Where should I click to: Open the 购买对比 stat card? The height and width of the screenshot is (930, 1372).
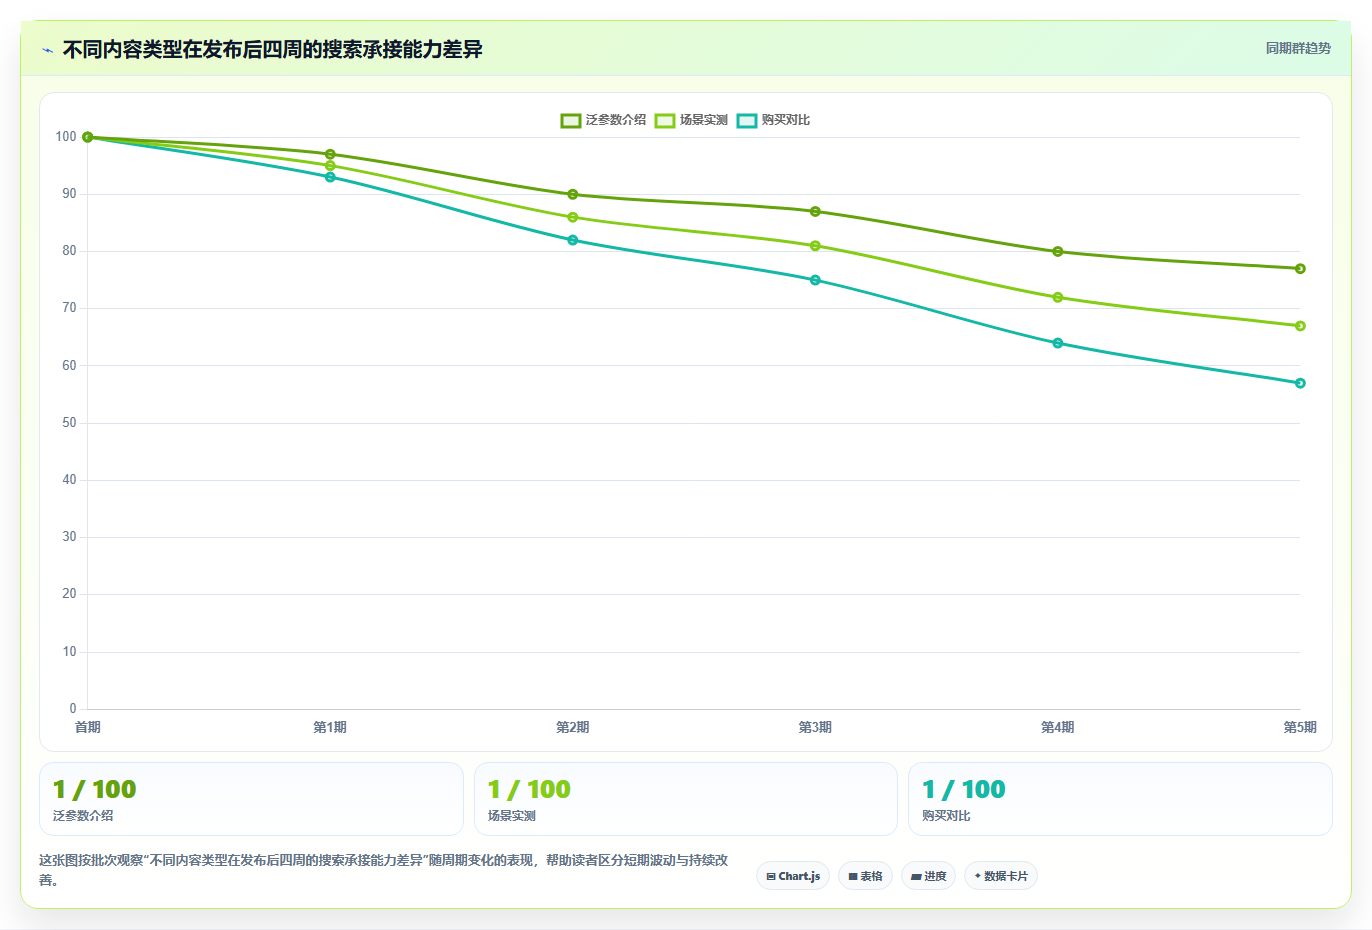tap(1120, 799)
